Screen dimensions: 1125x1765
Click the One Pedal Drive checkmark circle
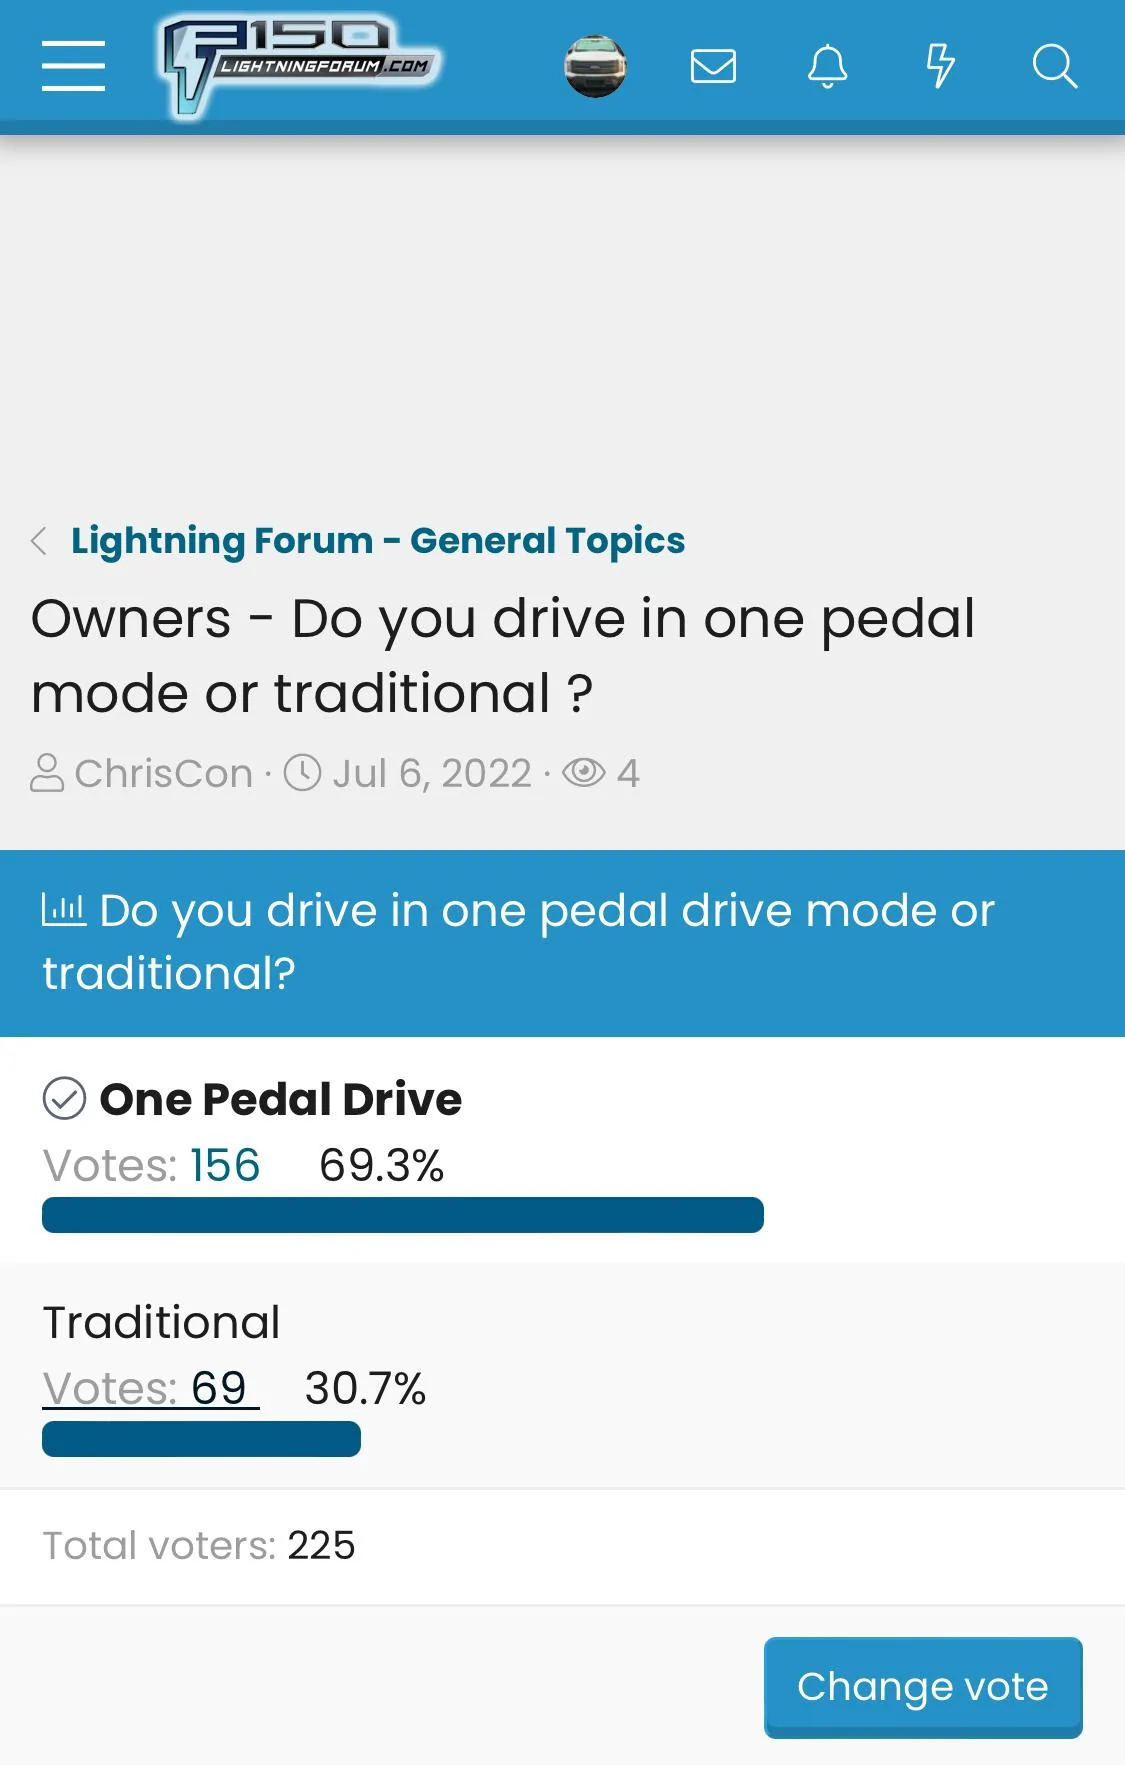[64, 1099]
